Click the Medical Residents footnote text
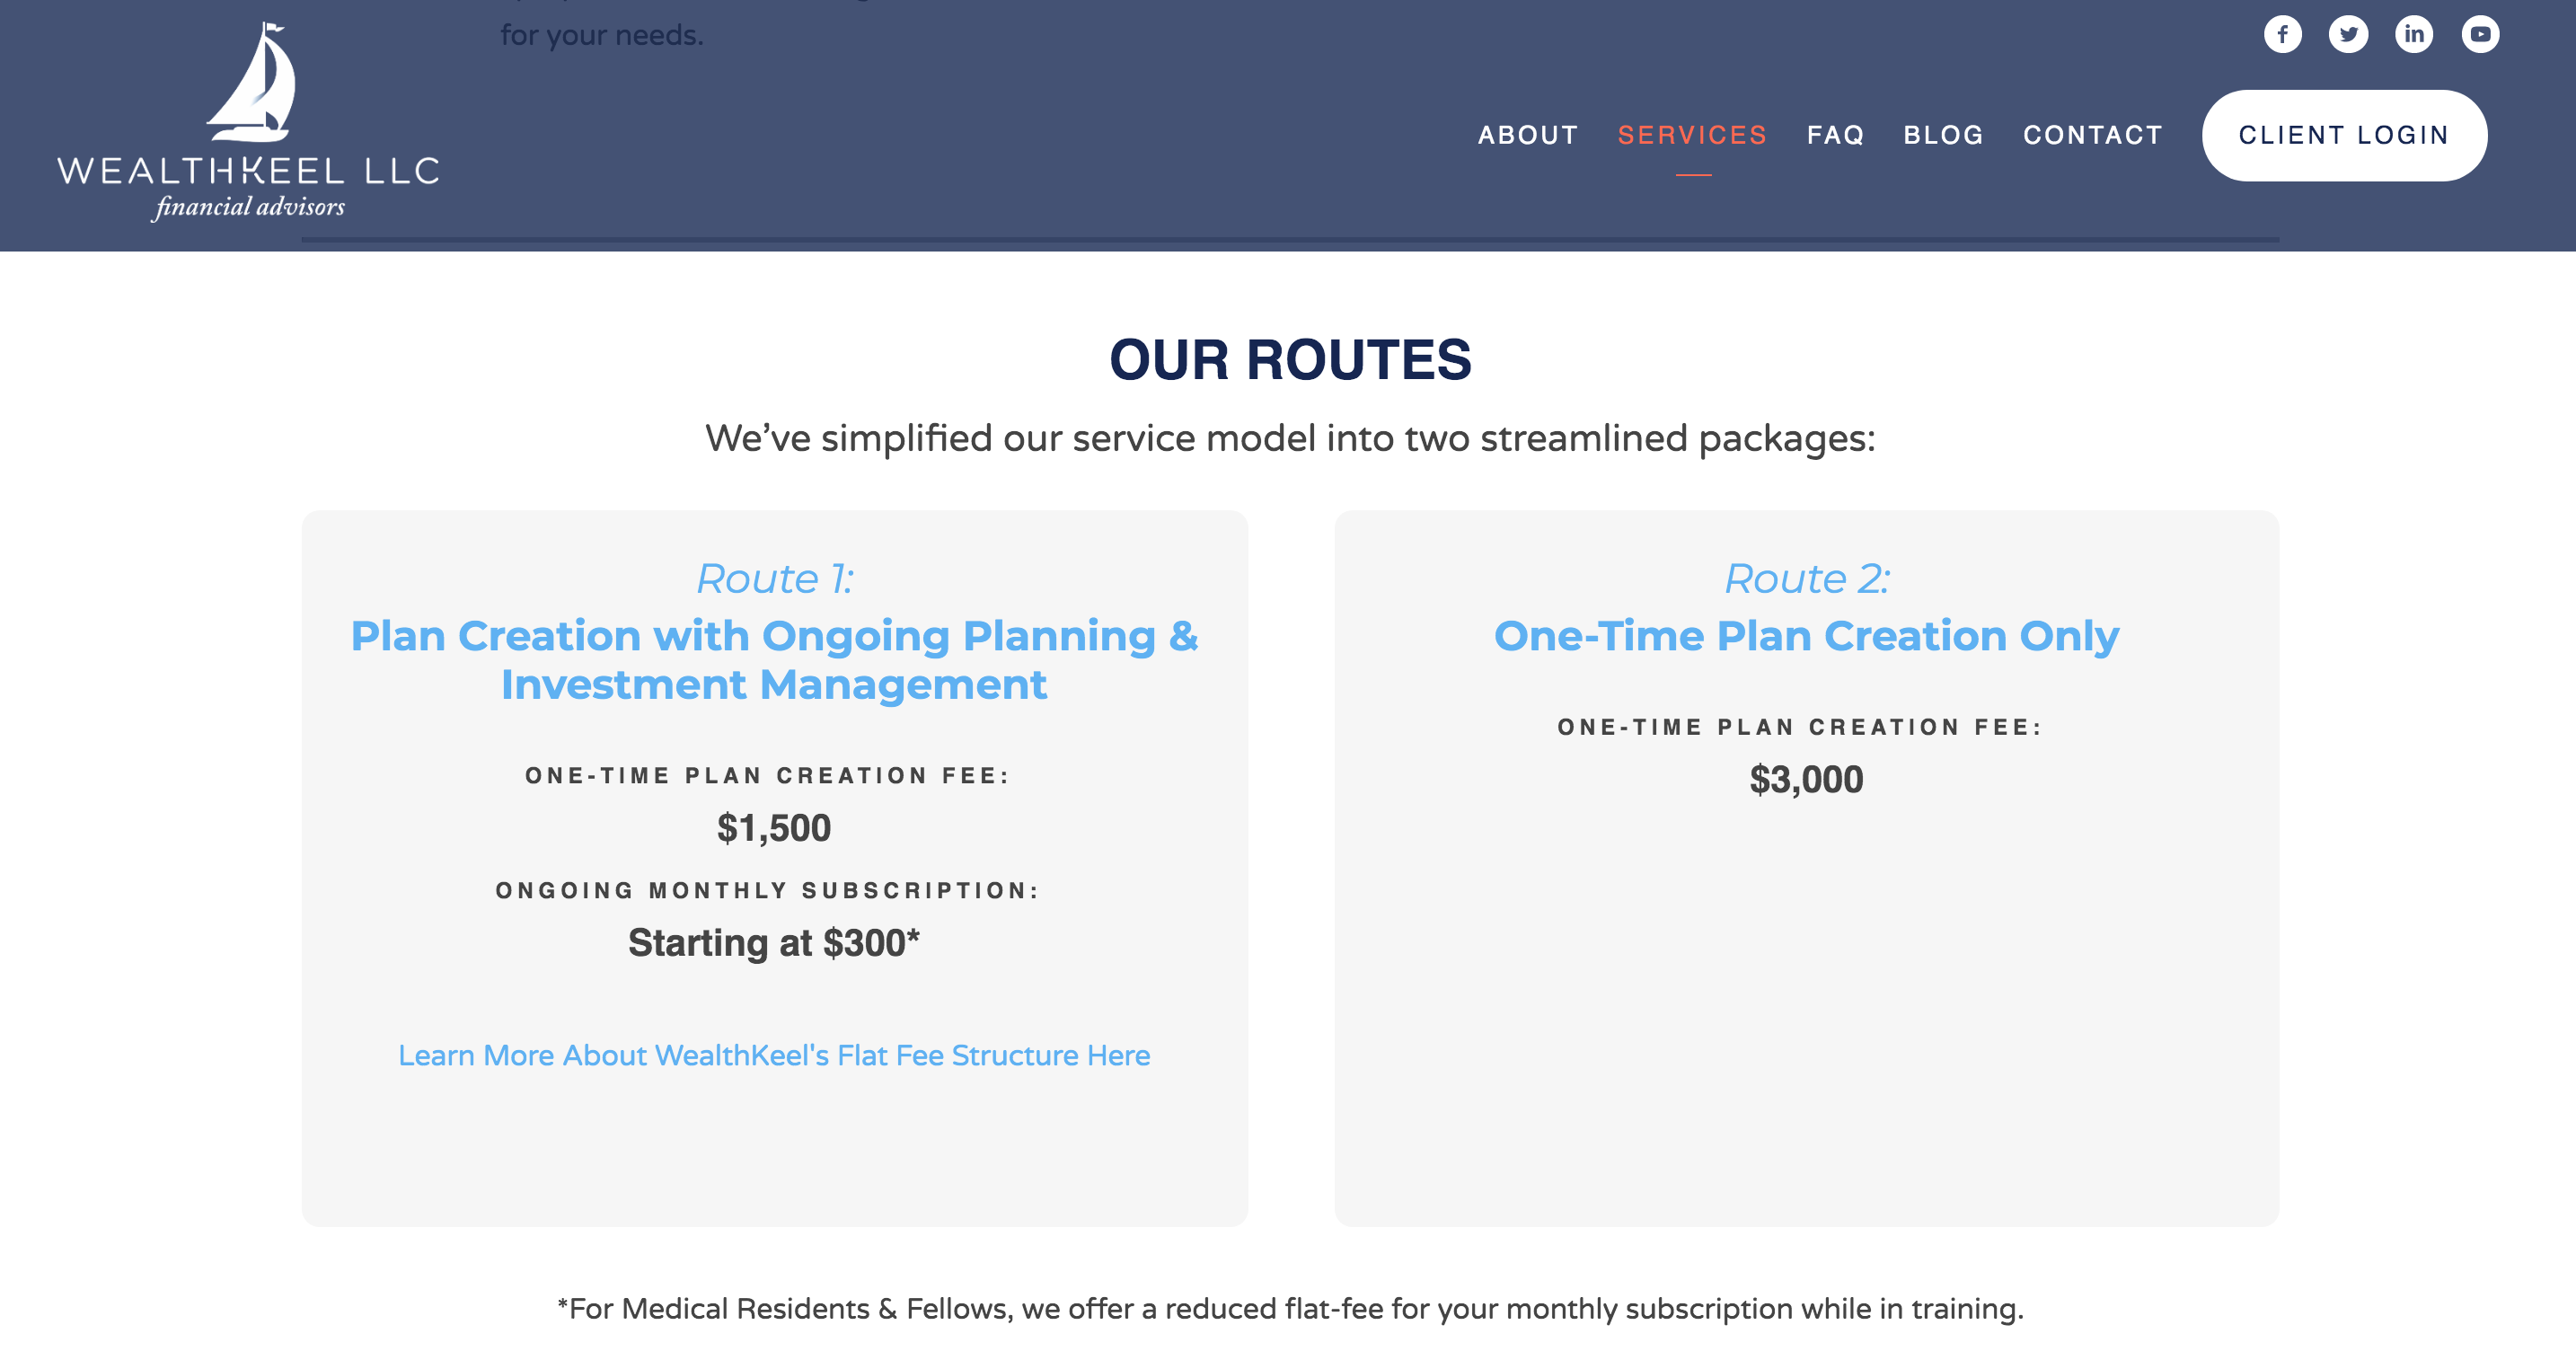The width and height of the screenshot is (2576, 1360). coord(1290,1308)
